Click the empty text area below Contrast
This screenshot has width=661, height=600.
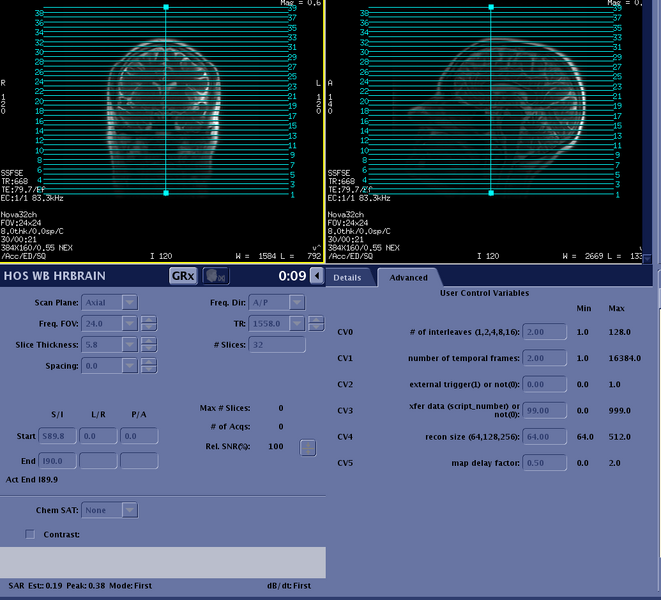[x=163, y=562]
